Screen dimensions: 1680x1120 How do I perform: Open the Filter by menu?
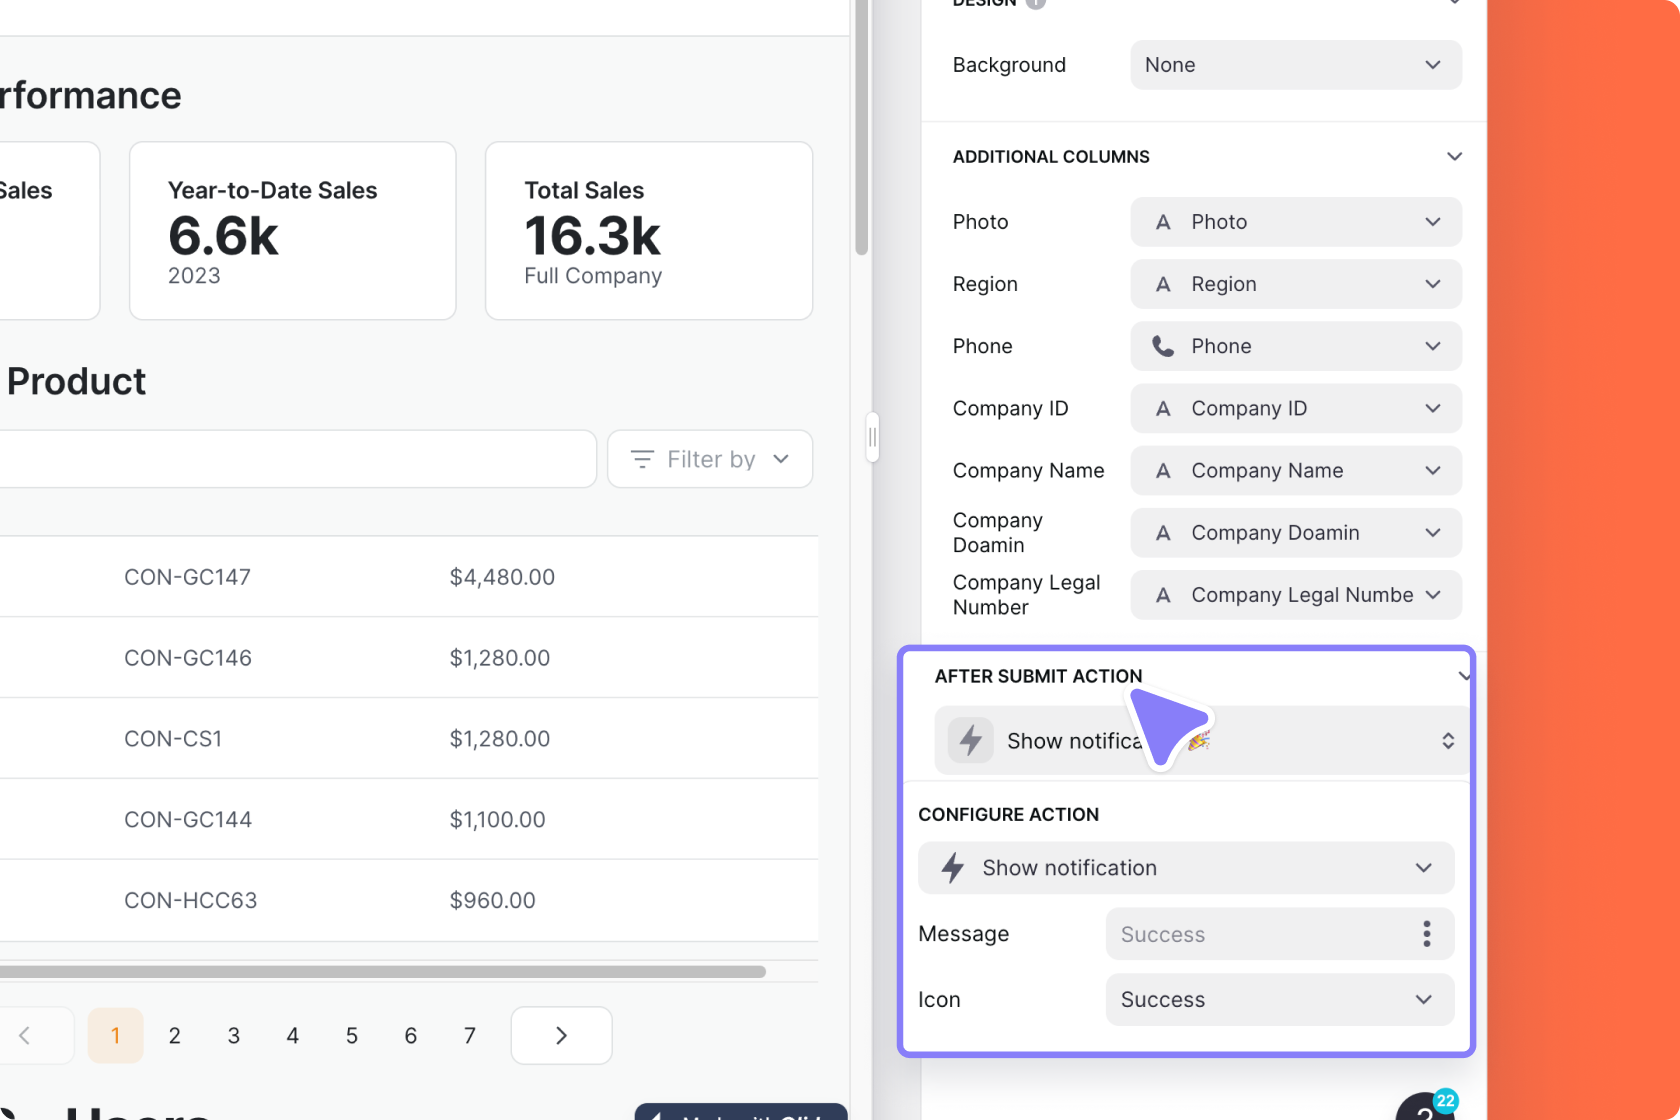pyautogui.click(x=710, y=459)
